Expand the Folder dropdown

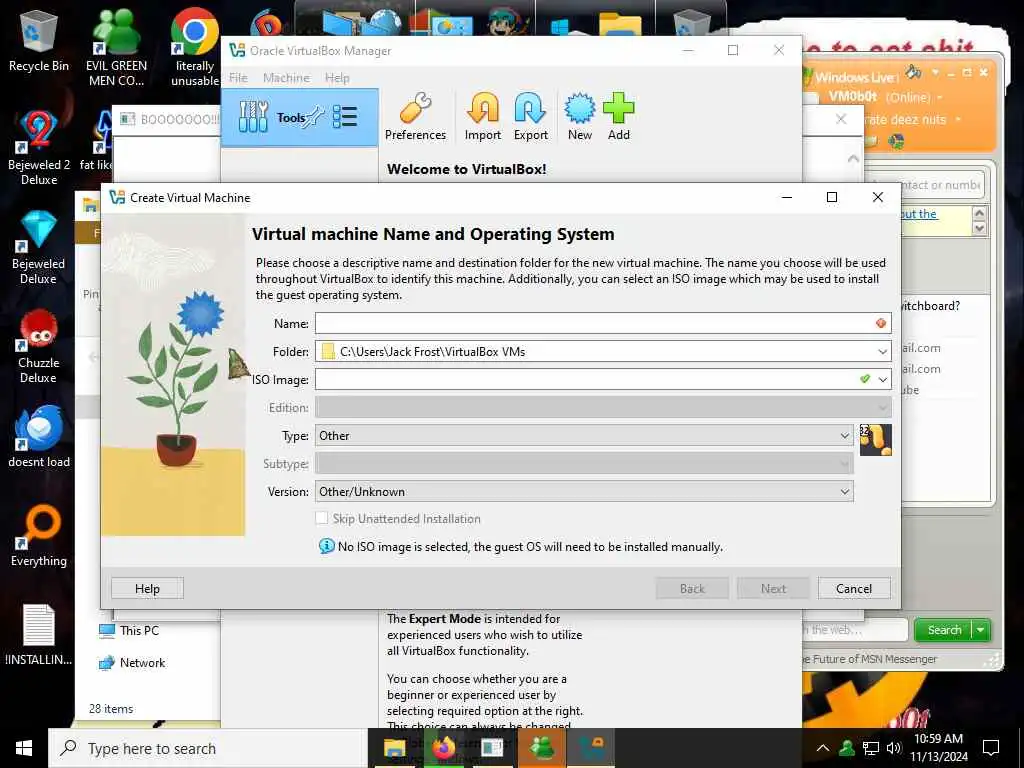tap(882, 351)
